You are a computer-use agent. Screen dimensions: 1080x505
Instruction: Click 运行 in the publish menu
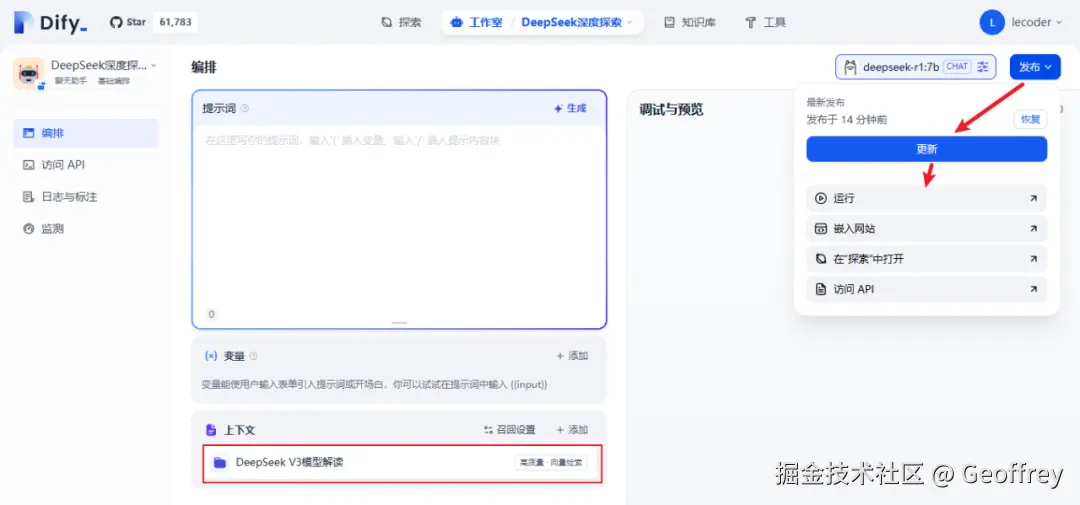[926, 198]
